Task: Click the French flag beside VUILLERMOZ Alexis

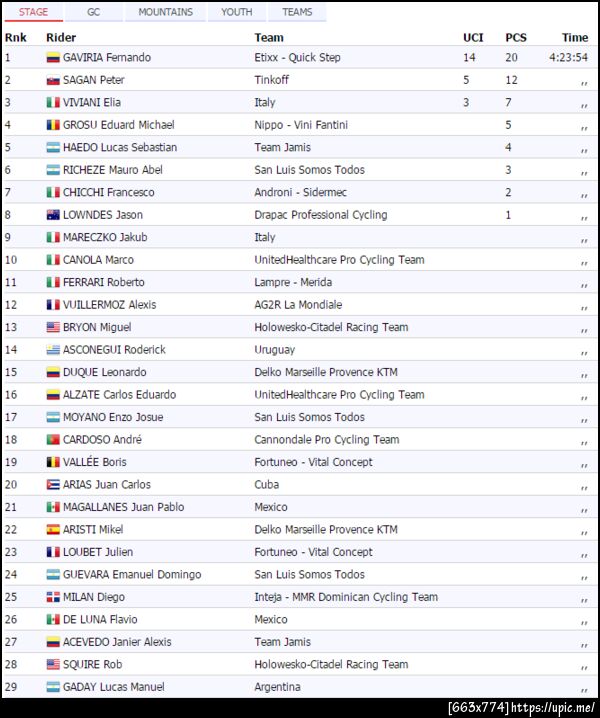Action: (53, 305)
